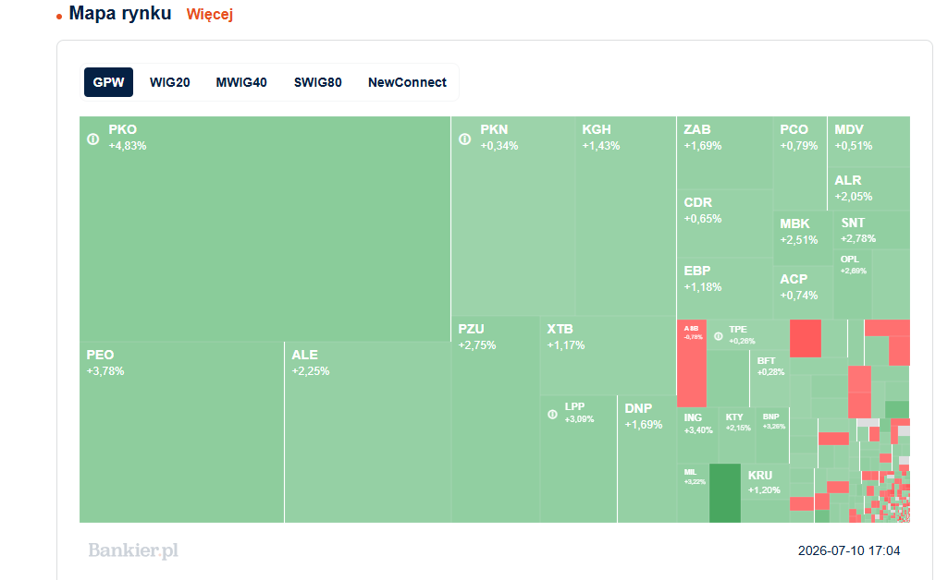Switch to the SWIG80 tab
The height and width of the screenshot is (580, 948).
(317, 82)
